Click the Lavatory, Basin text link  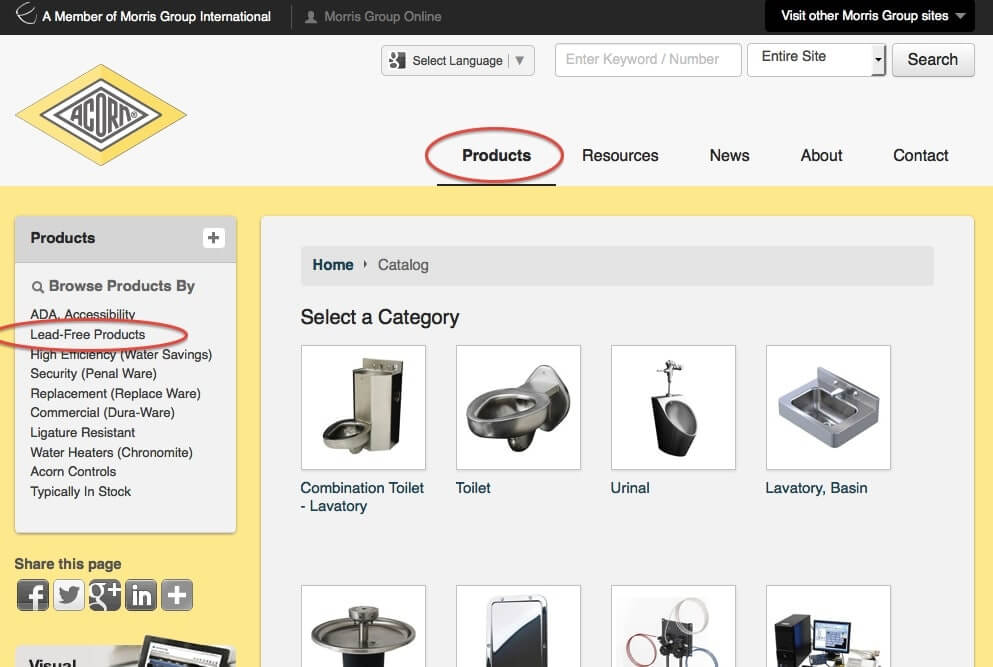click(x=816, y=488)
